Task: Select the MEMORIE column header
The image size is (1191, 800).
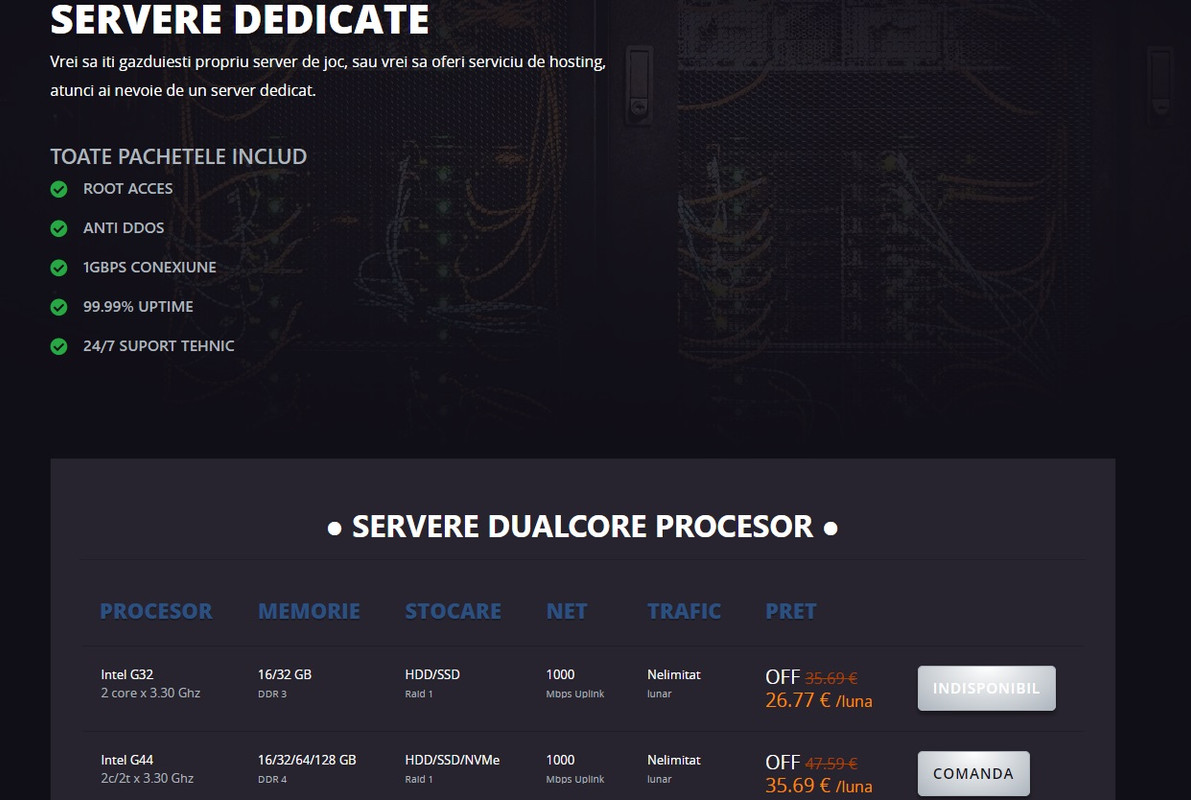Action: [x=308, y=612]
